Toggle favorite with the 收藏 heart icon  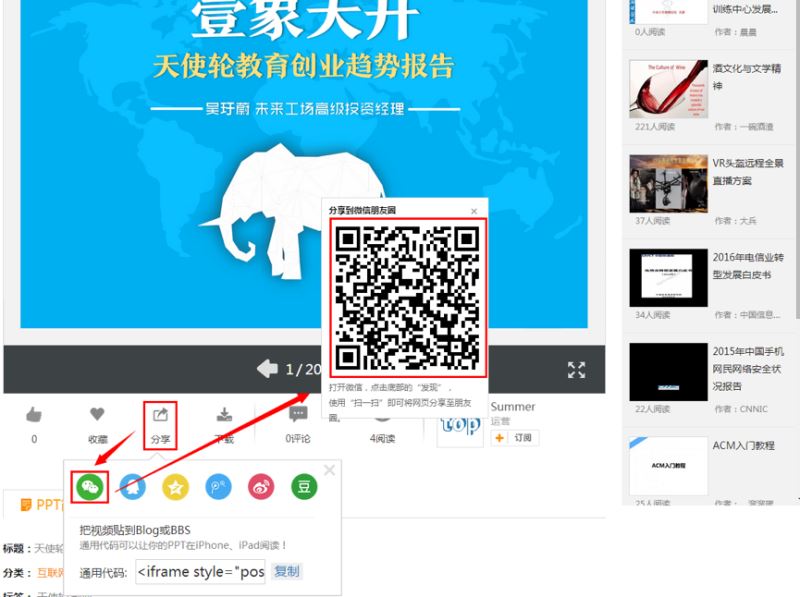coord(97,413)
